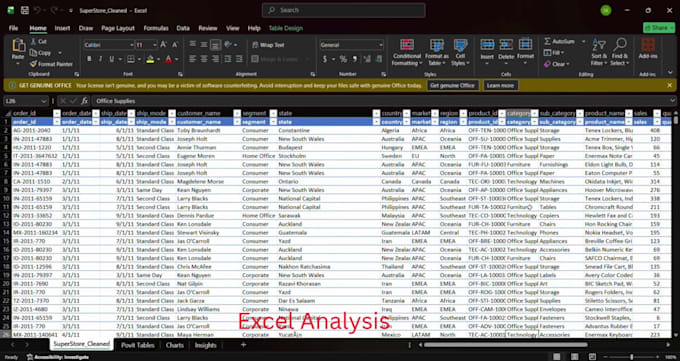This screenshot has height=361, width=680.
Task: Switch to the Data ribbon tab
Action: 183,28
